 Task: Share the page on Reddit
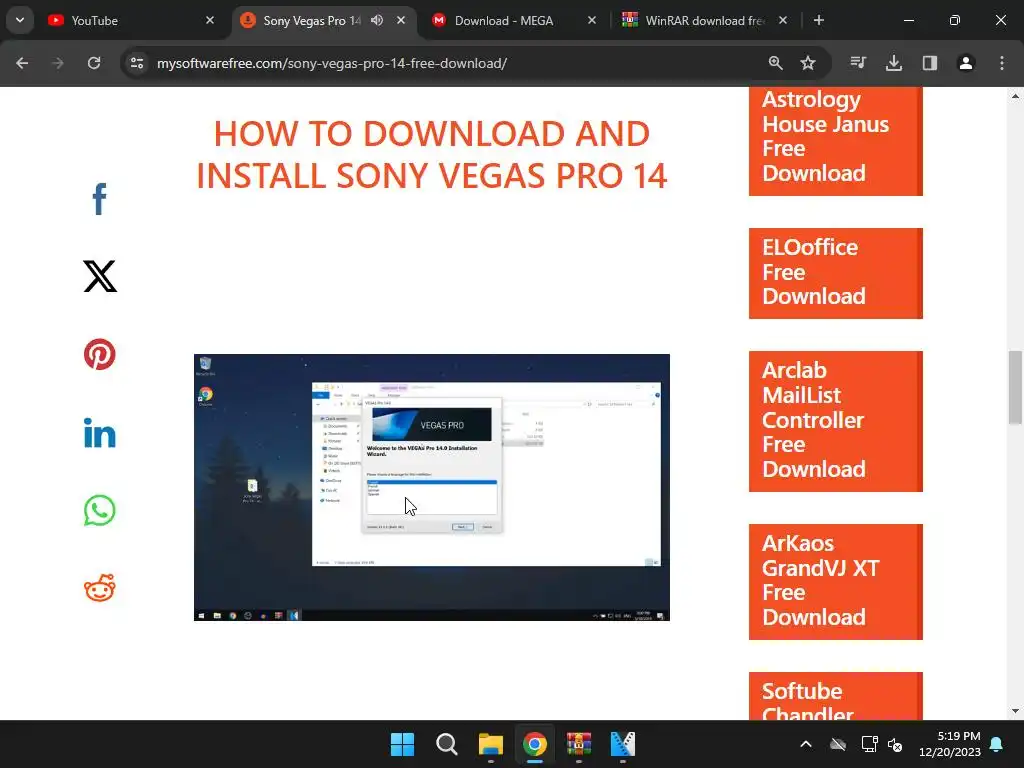[99, 588]
